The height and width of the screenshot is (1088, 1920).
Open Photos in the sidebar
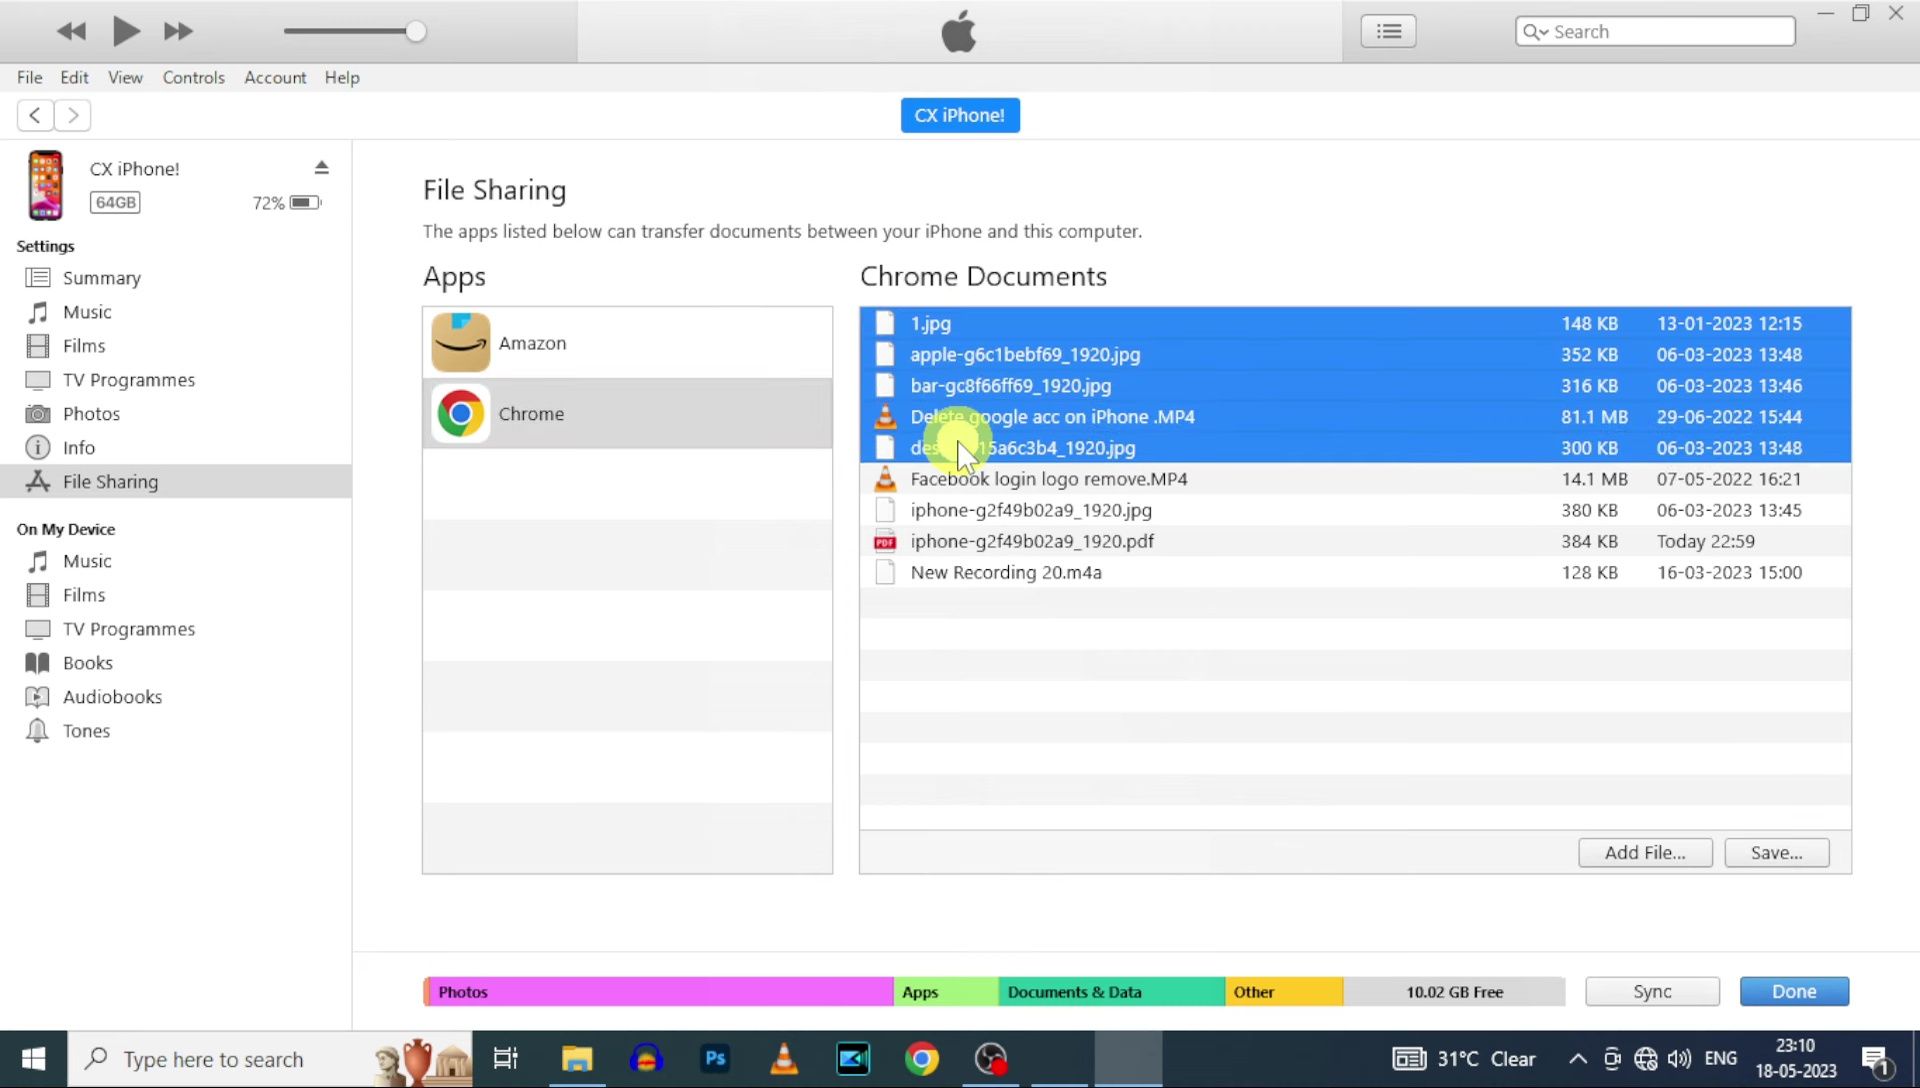(x=91, y=414)
